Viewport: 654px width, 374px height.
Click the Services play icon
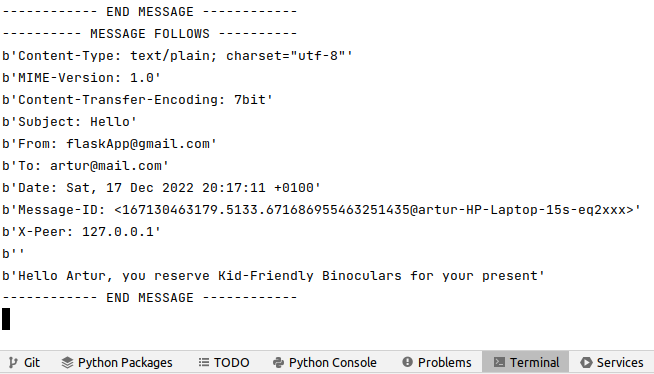[586, 362]
